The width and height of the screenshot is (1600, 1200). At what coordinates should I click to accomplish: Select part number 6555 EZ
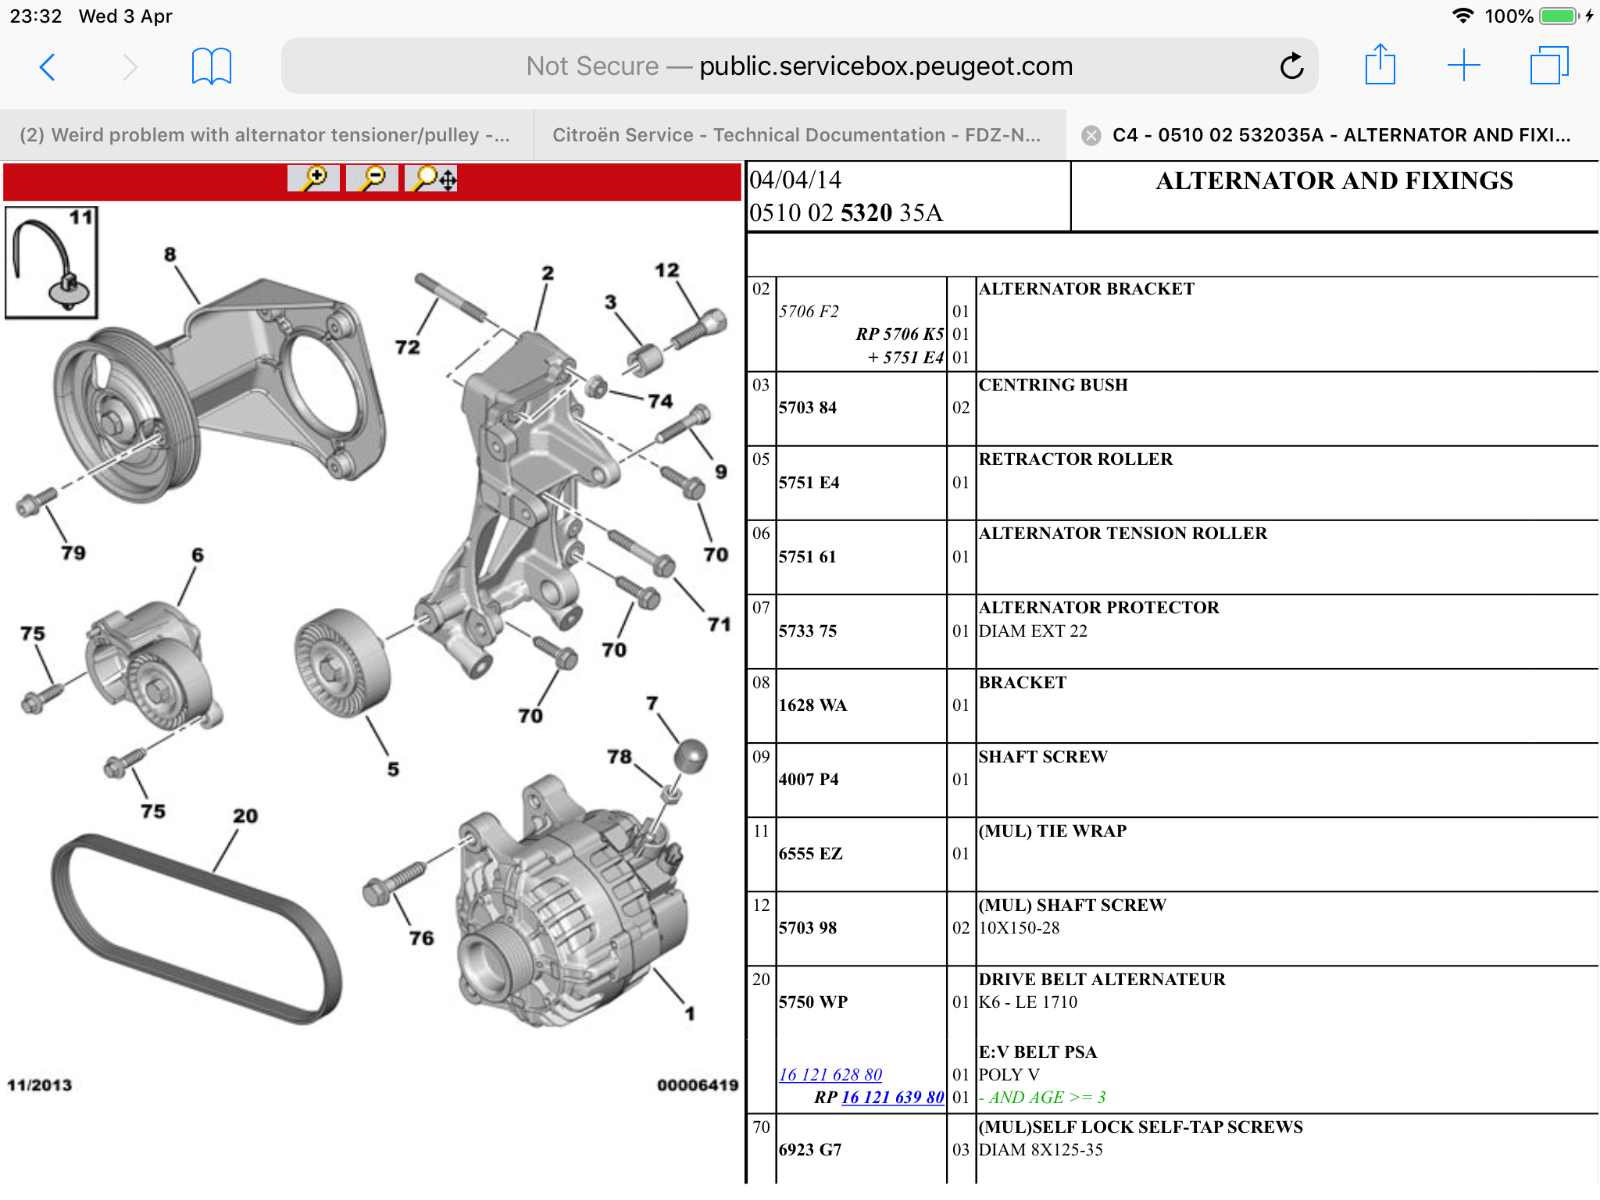point(811,854)
